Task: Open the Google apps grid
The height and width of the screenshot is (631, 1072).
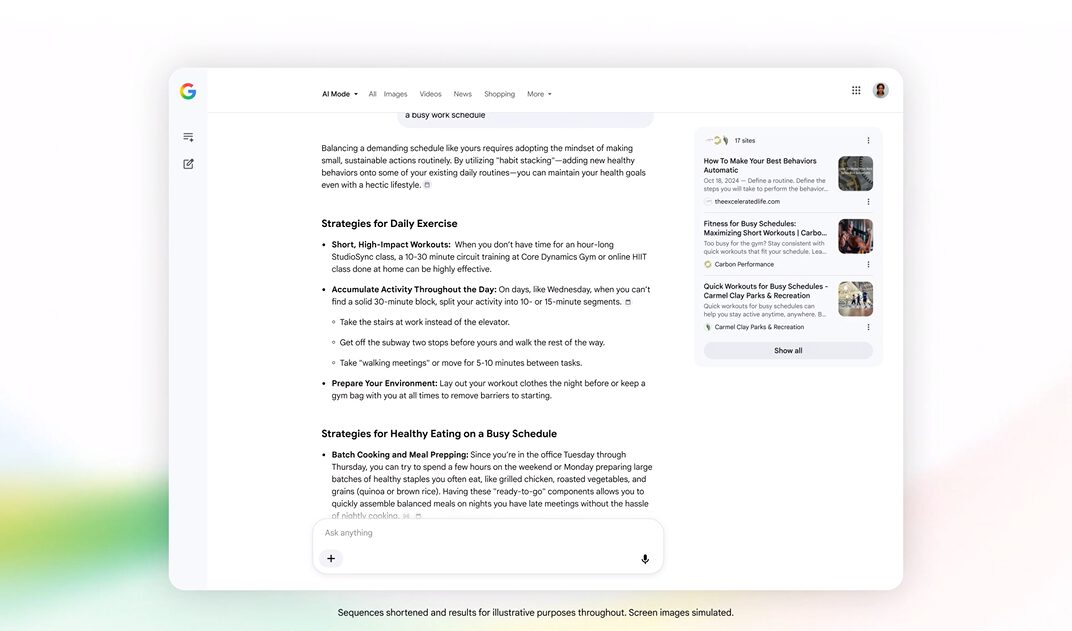Action: click(x=856, y=90)
